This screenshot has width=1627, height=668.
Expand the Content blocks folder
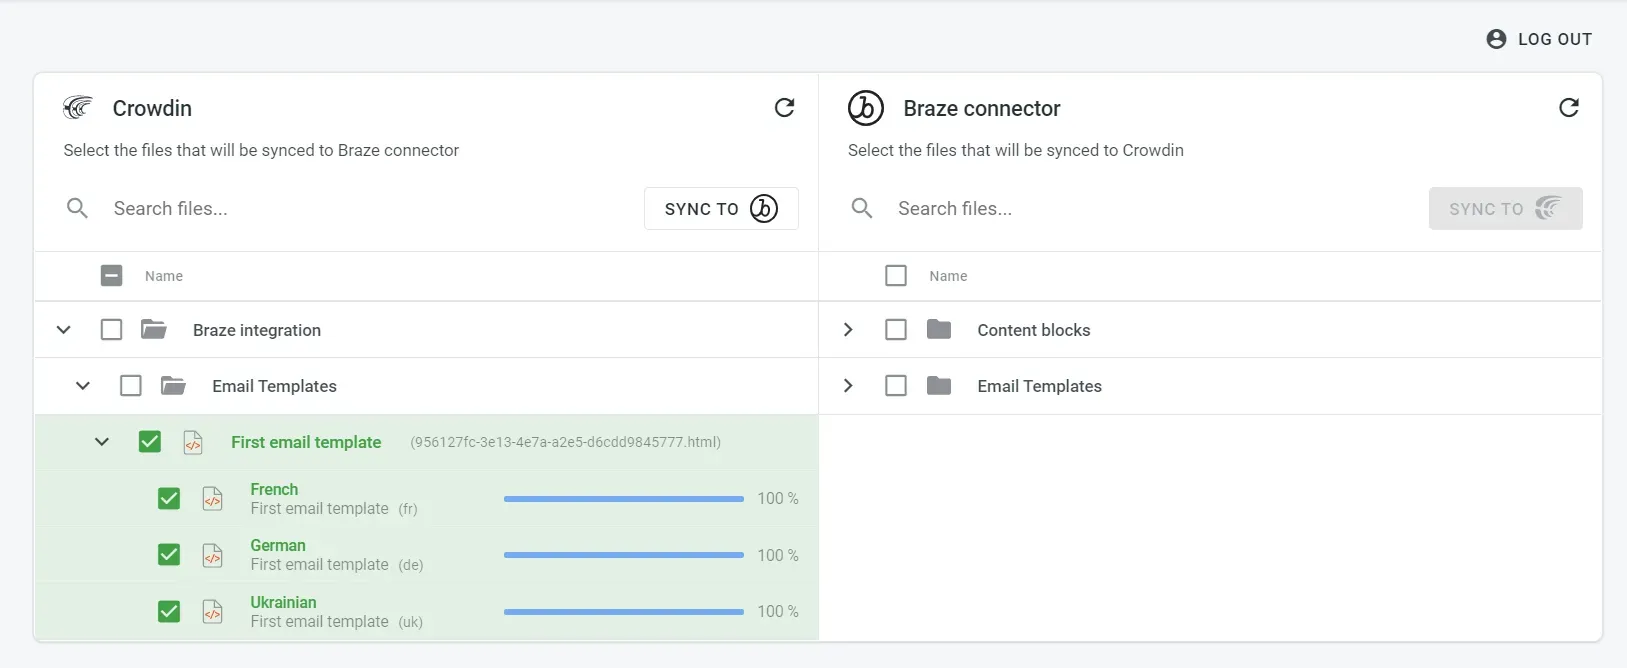tap(848, 329)
